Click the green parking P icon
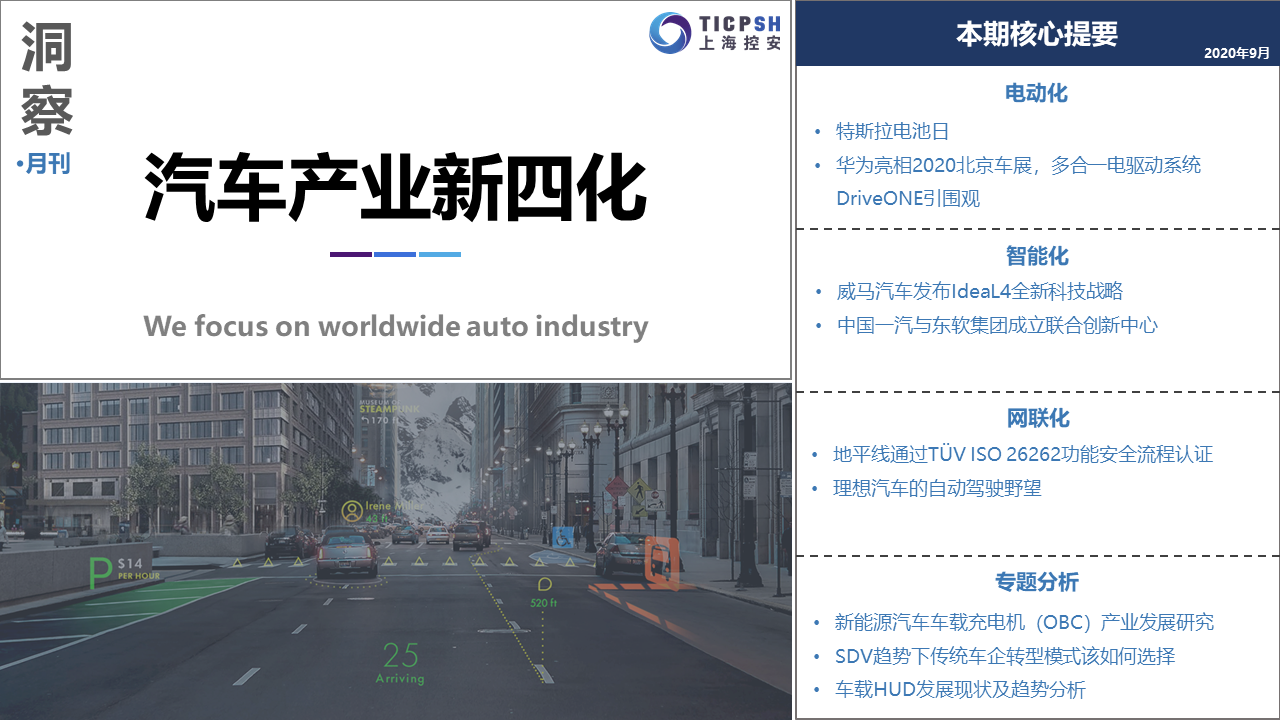The width and height of the screenshot is (1280, 720). (x=101, y=575)
